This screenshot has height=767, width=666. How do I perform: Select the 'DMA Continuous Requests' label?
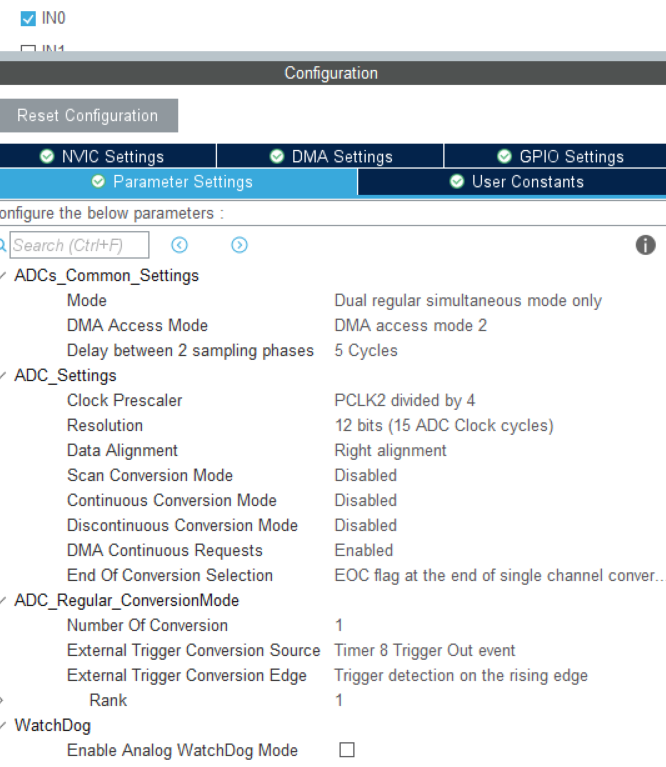(165, 550)
